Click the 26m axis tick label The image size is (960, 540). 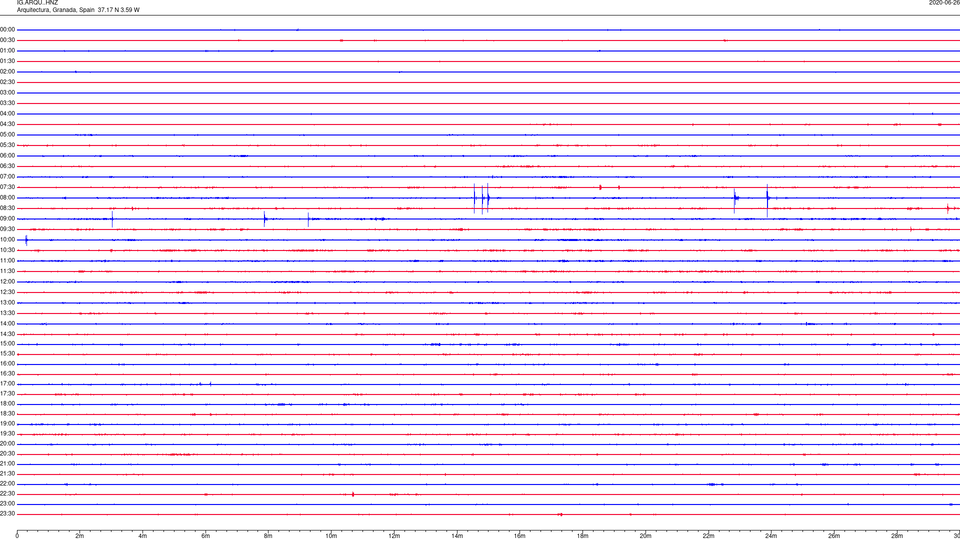pos(834,536)
